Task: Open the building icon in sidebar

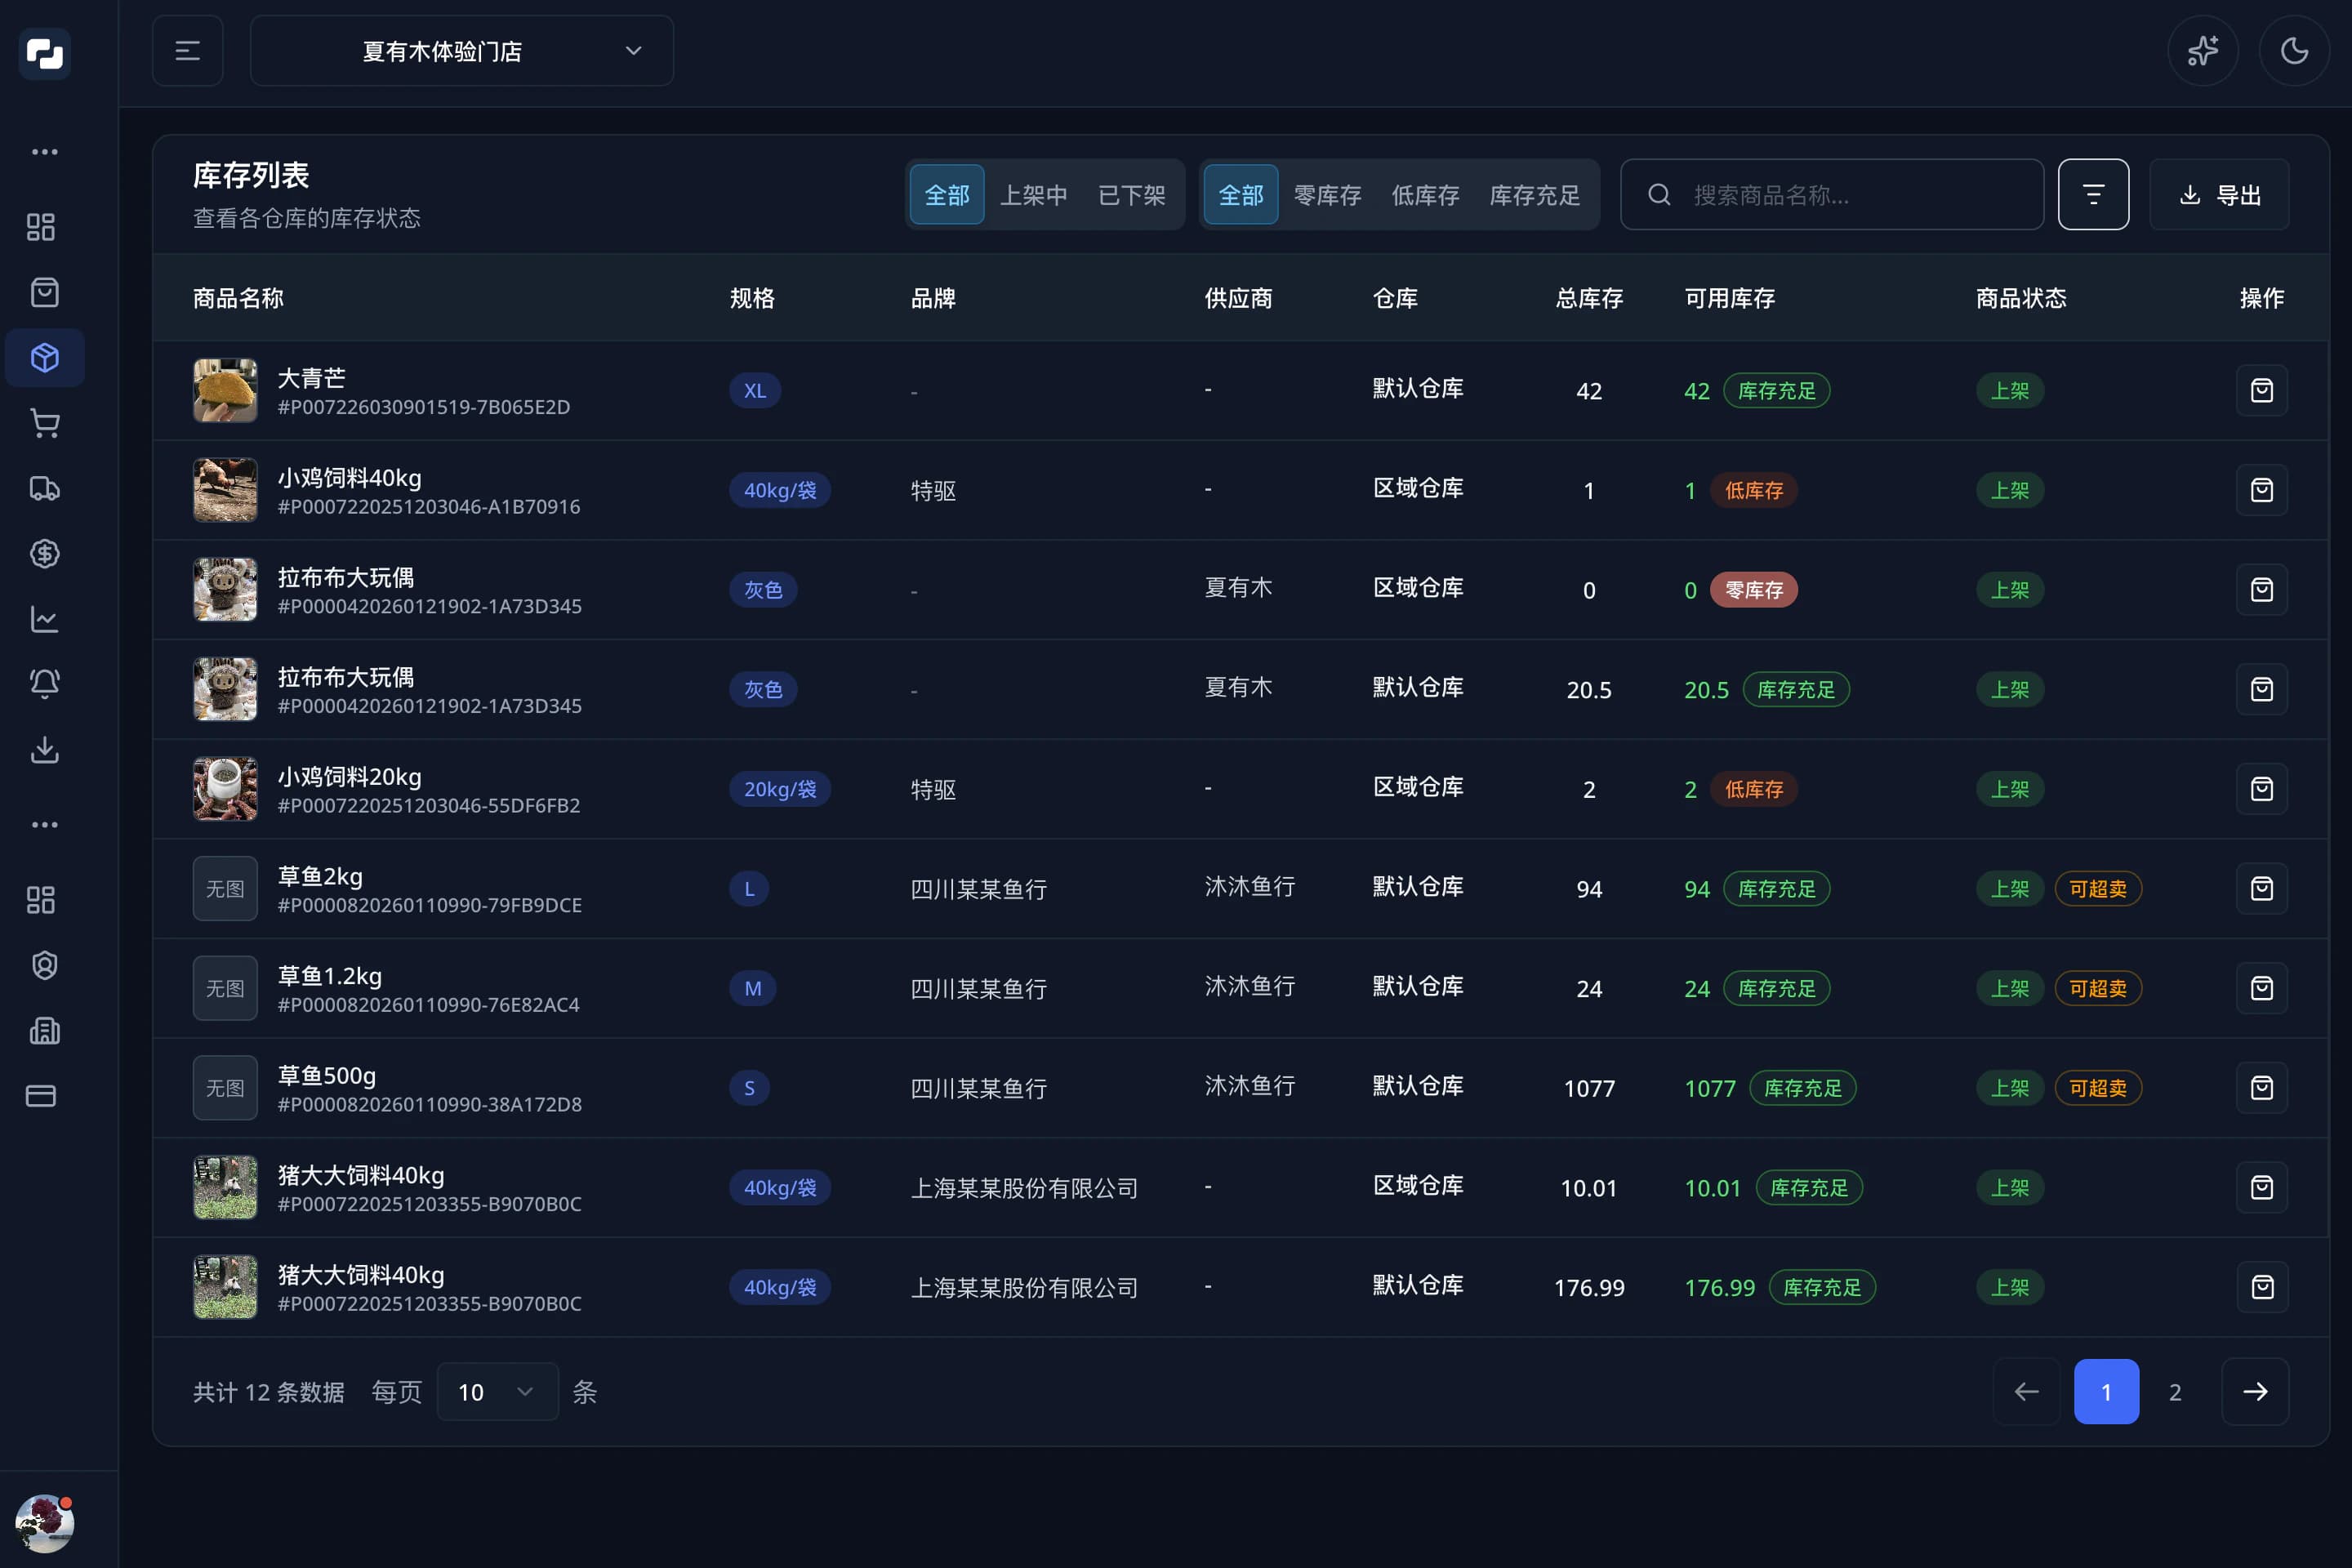Action: [44, 1030]
